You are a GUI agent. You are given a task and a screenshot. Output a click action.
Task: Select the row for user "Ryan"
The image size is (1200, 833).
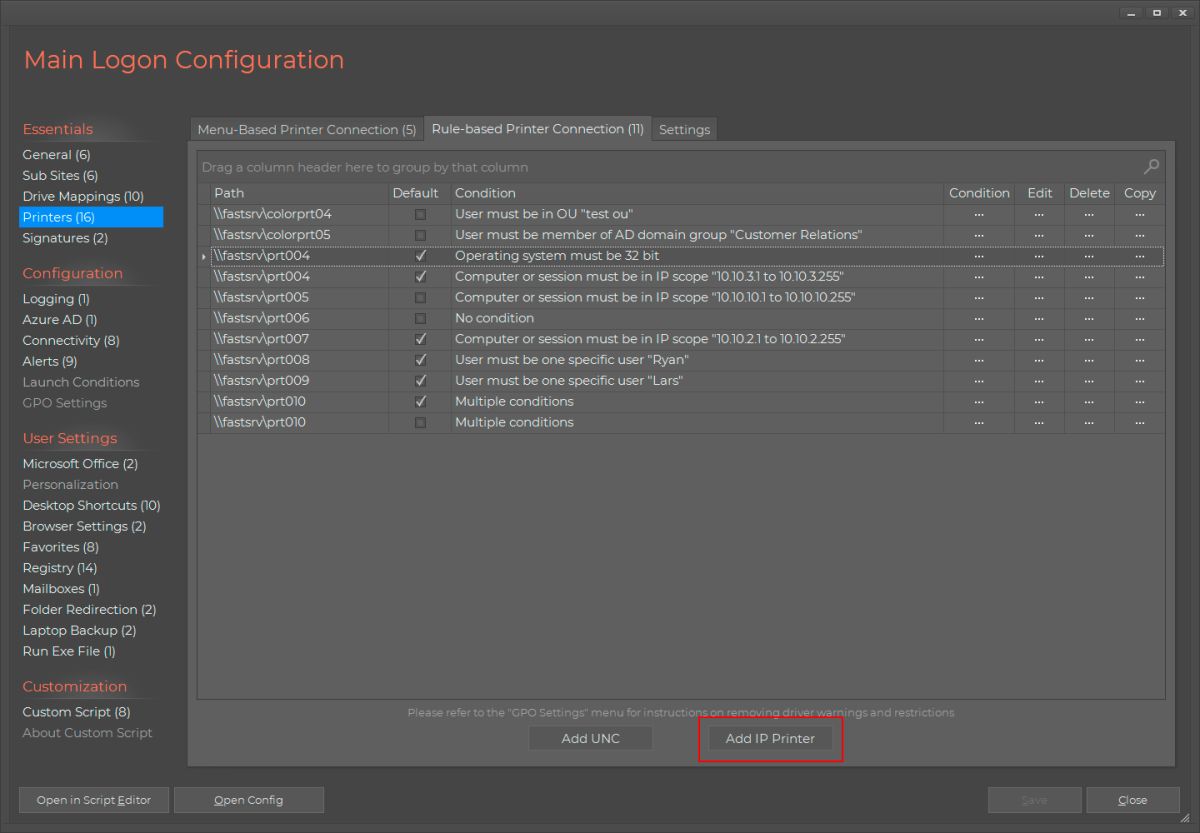681,360
